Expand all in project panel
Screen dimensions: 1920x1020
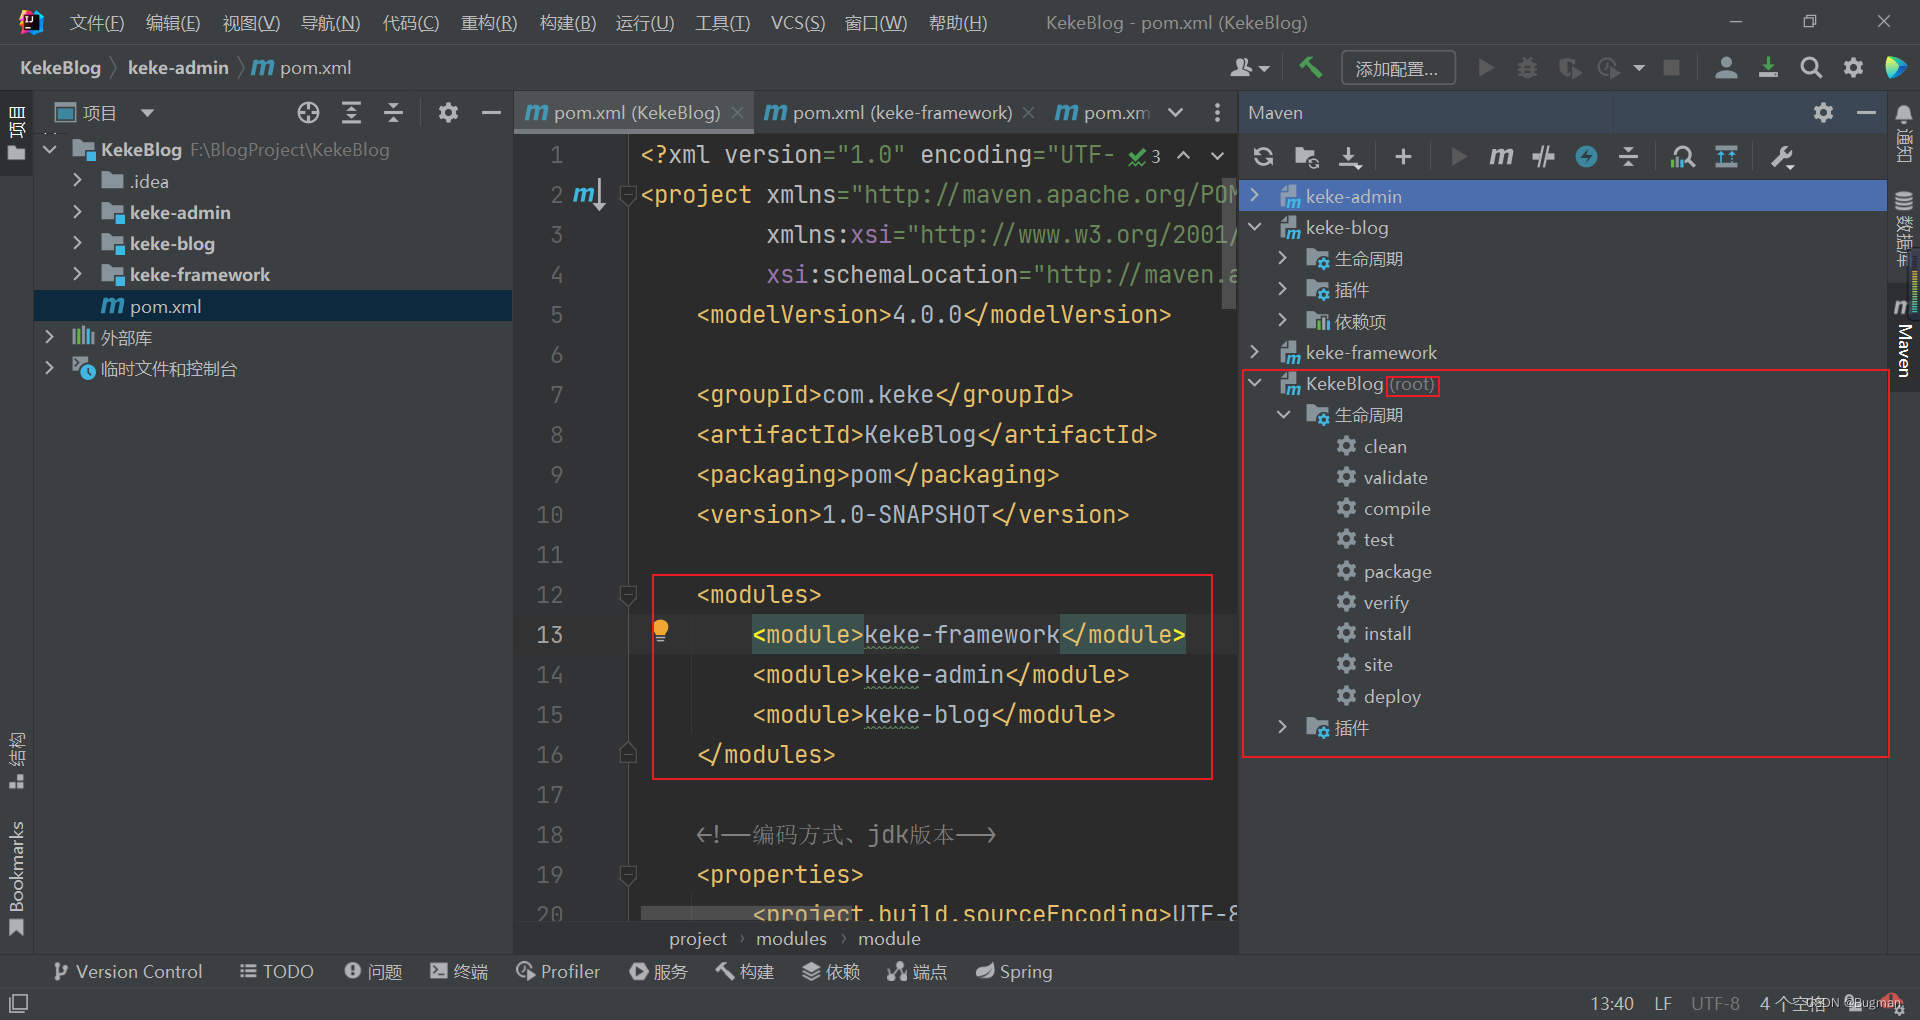[x=351, y=113]
